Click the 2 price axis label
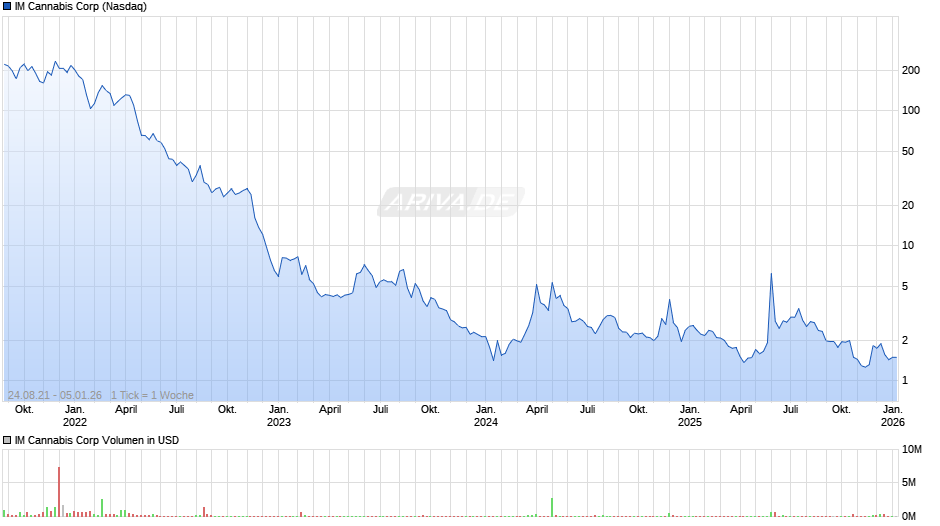Image resolution: width=940 pixels, height=526 pixels. [905, 340]
